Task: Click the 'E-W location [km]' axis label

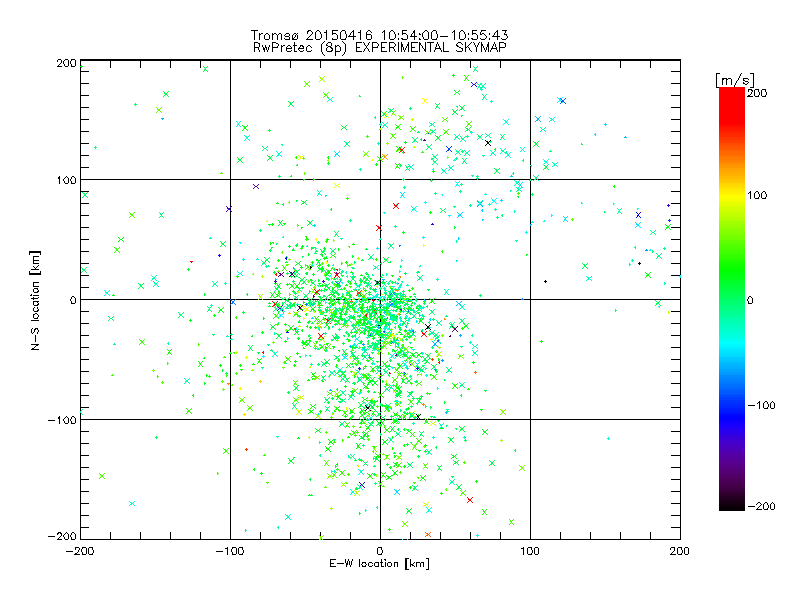Action: (x=380, y=563)
